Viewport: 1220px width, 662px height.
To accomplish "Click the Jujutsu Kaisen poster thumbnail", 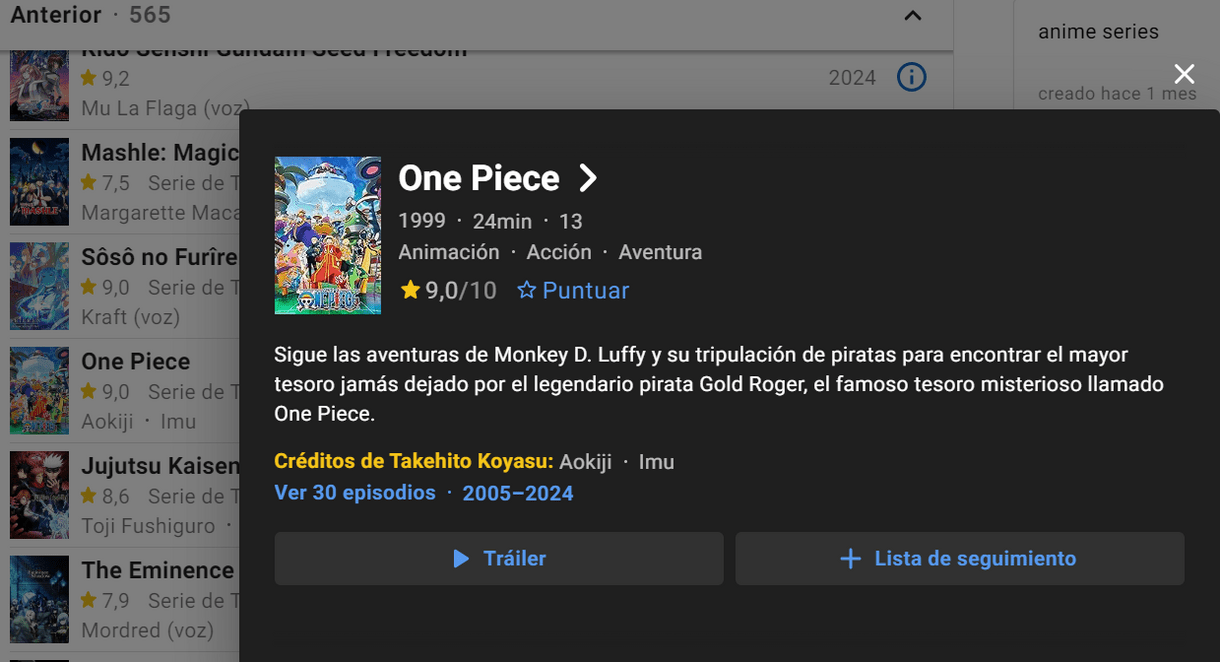I will click(39, 495).
